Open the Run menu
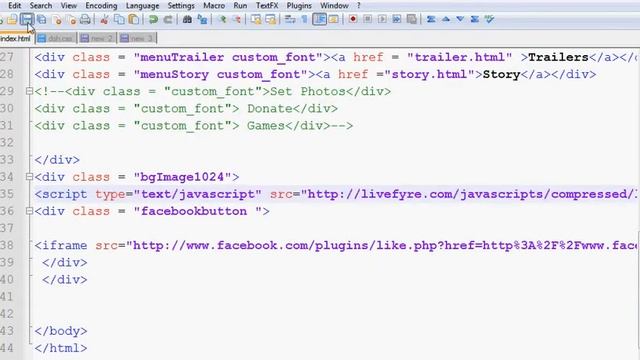 pos(240,6)
